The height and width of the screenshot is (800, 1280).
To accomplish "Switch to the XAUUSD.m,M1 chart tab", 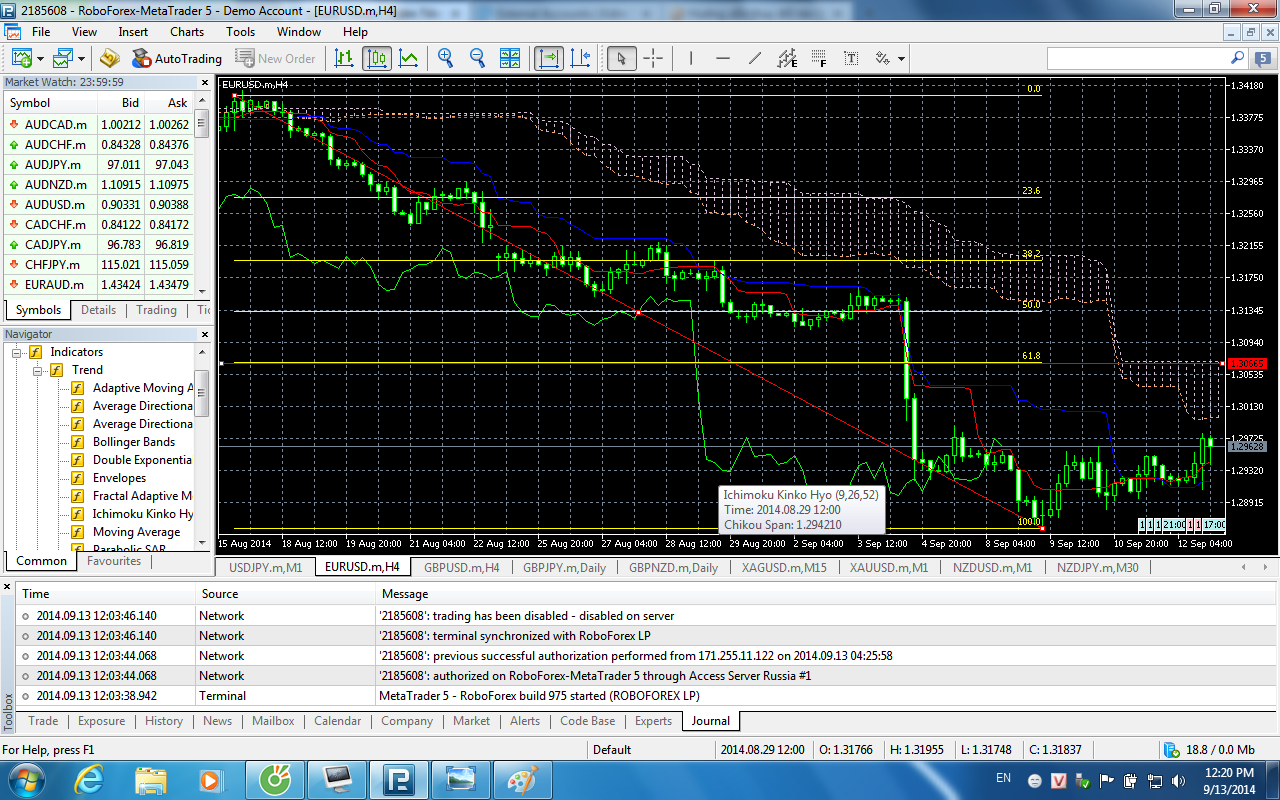I will [889, 567].
